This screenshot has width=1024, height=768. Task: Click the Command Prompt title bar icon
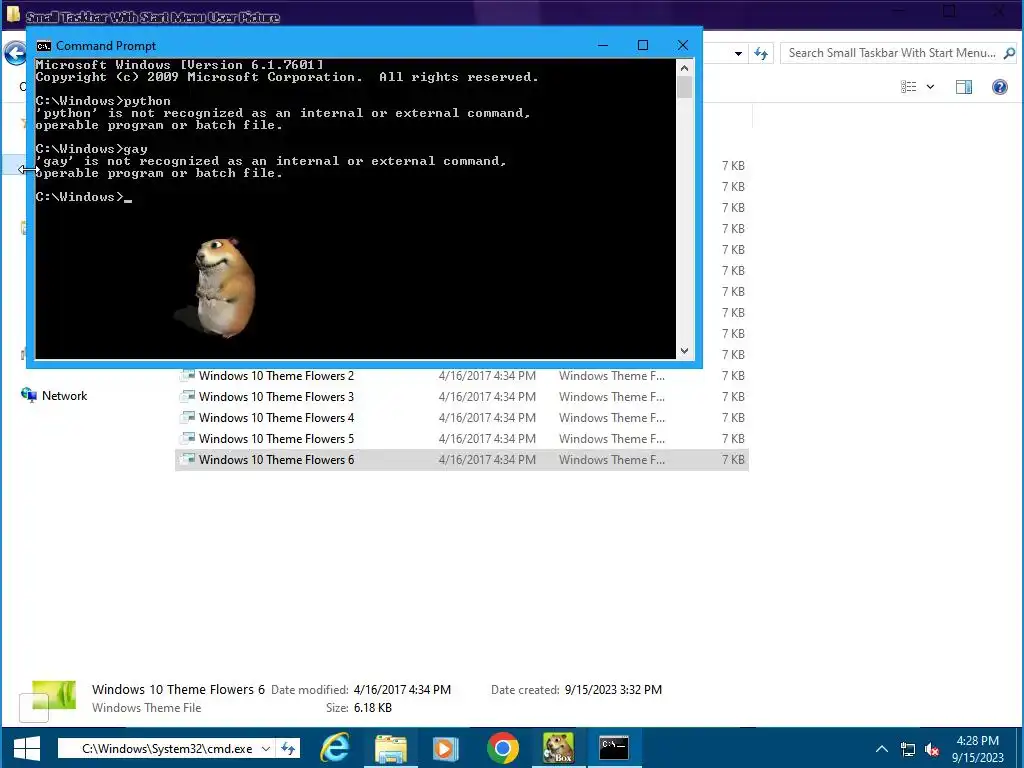point(44,46)
